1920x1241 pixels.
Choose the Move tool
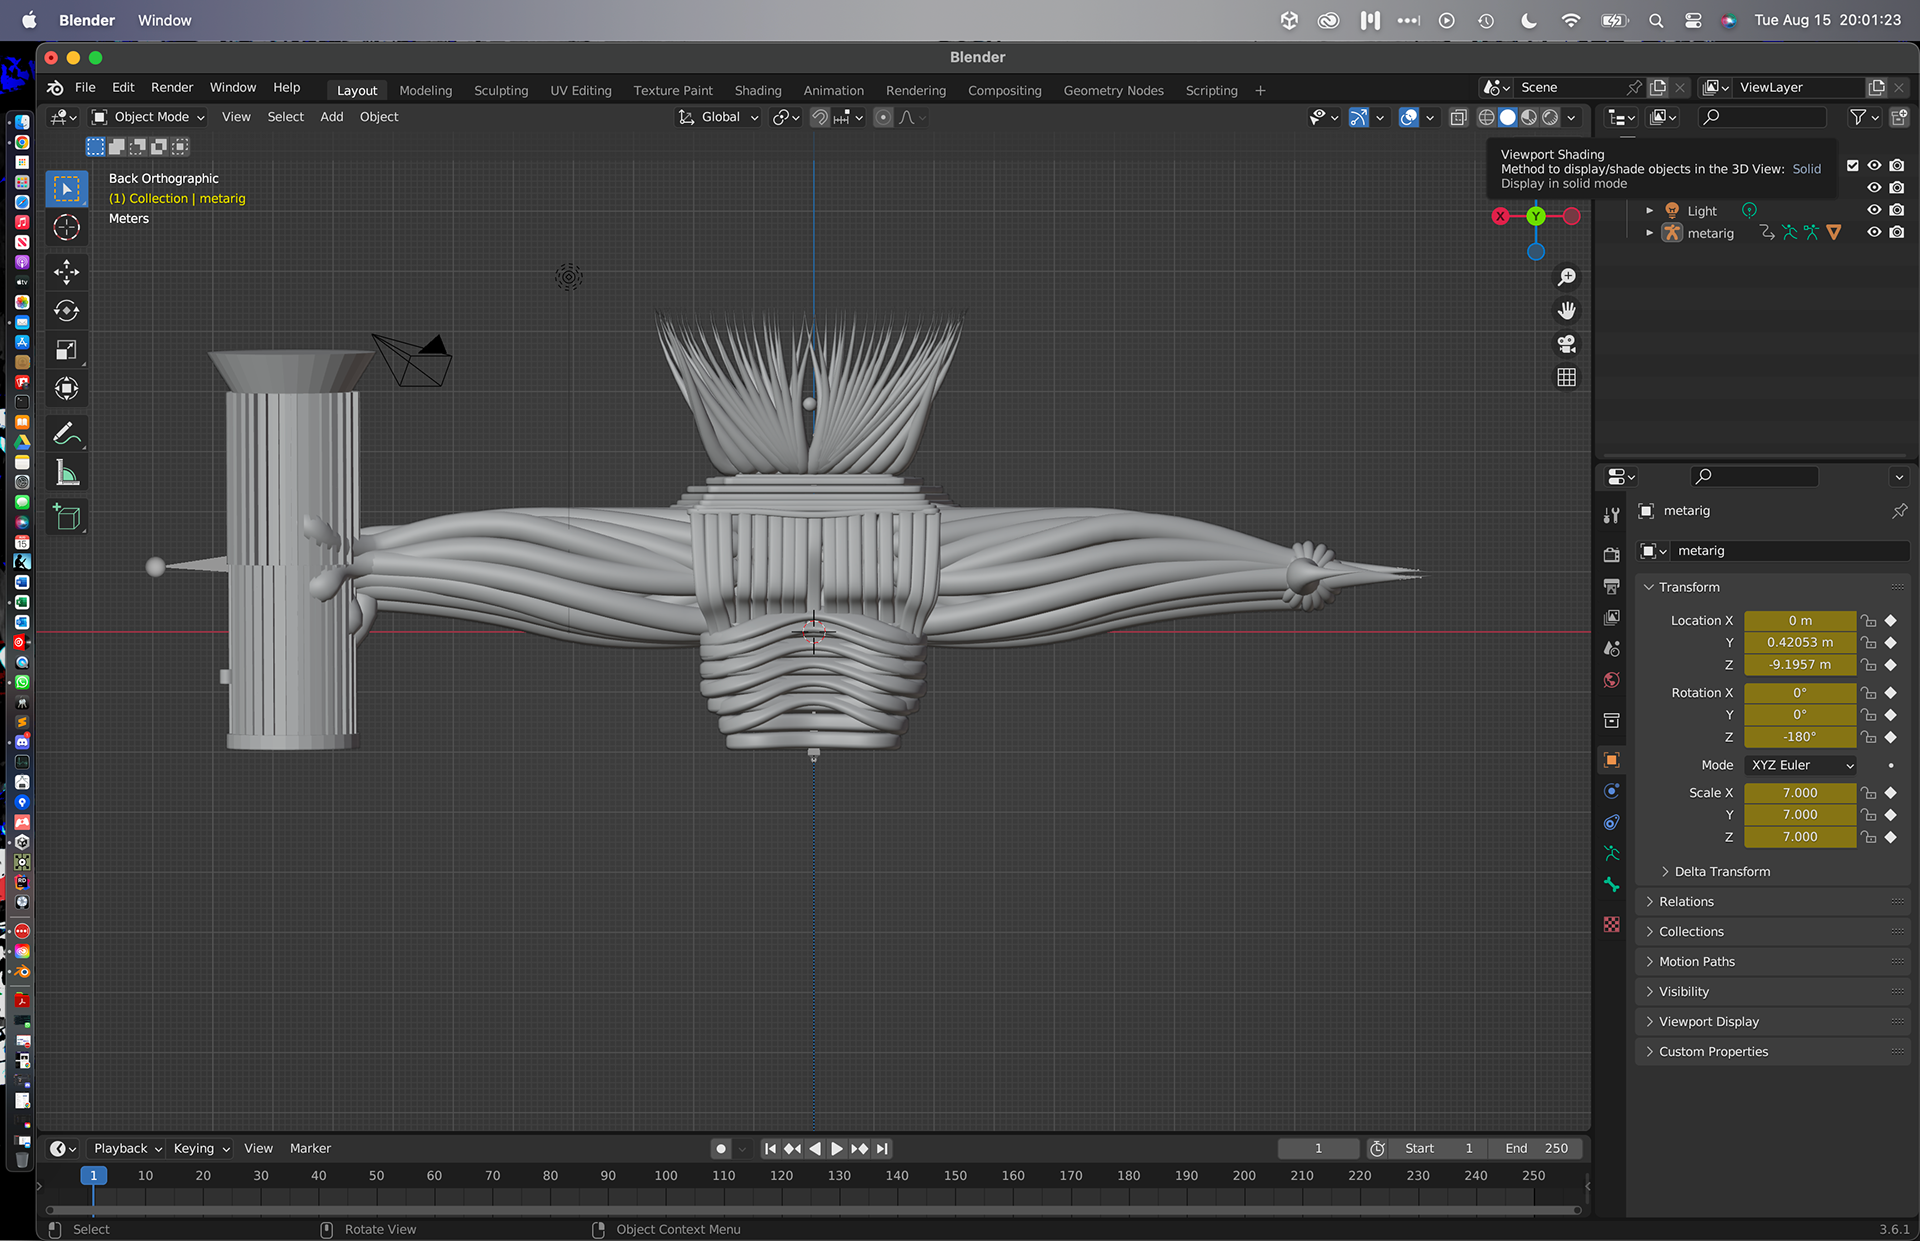click(67, 272)
